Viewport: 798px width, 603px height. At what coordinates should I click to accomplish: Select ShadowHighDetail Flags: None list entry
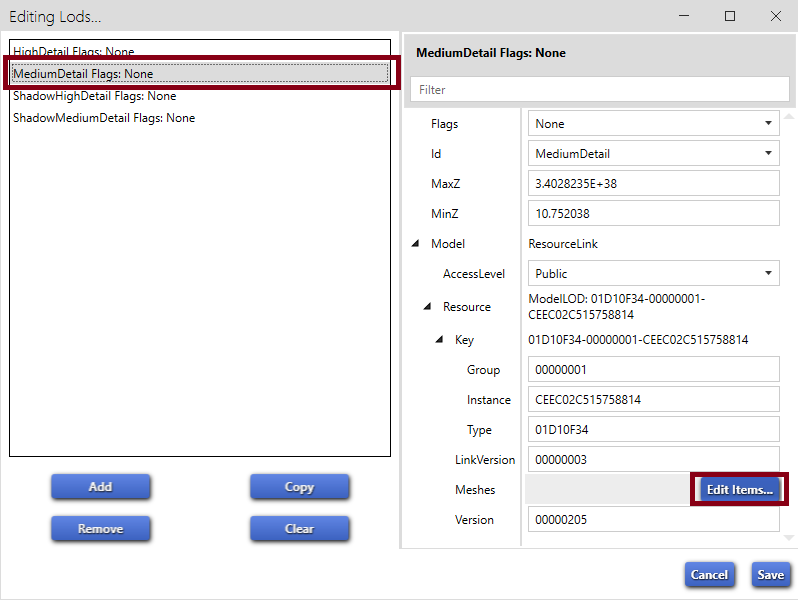pos(200,96)
